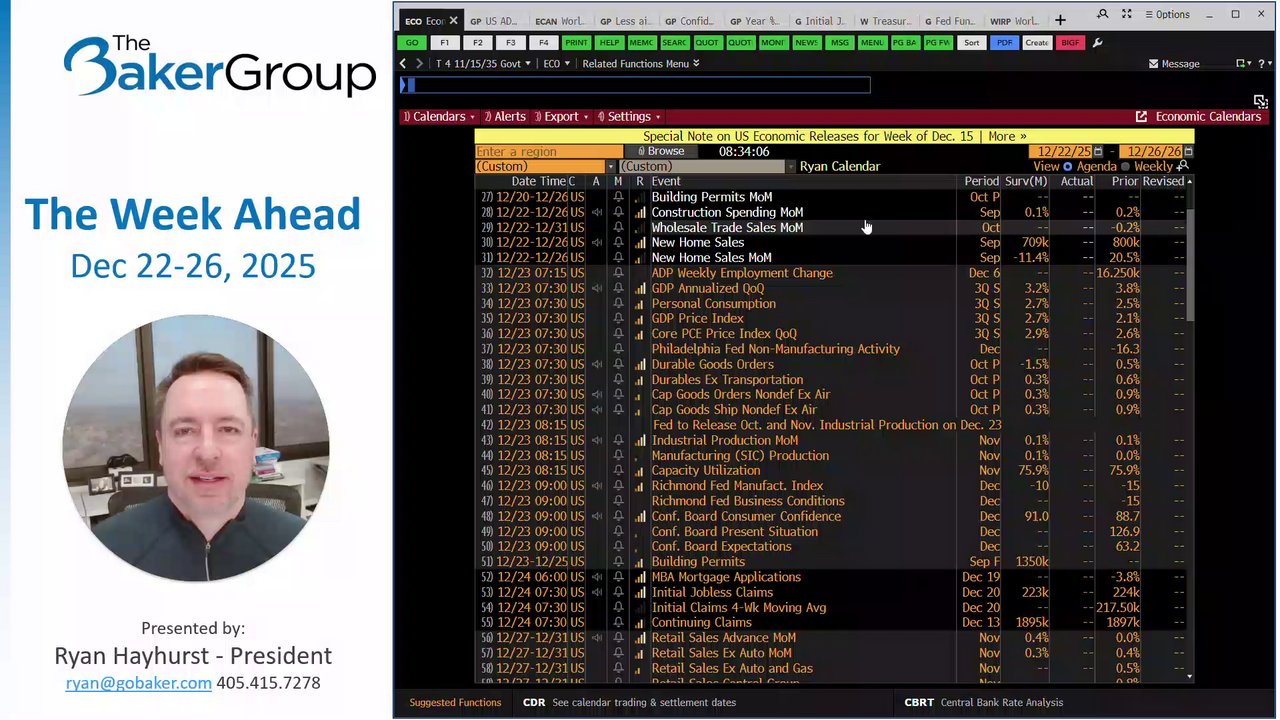Click the speaker icon for Richmond Fed Manufact. Index

point(597,486)
